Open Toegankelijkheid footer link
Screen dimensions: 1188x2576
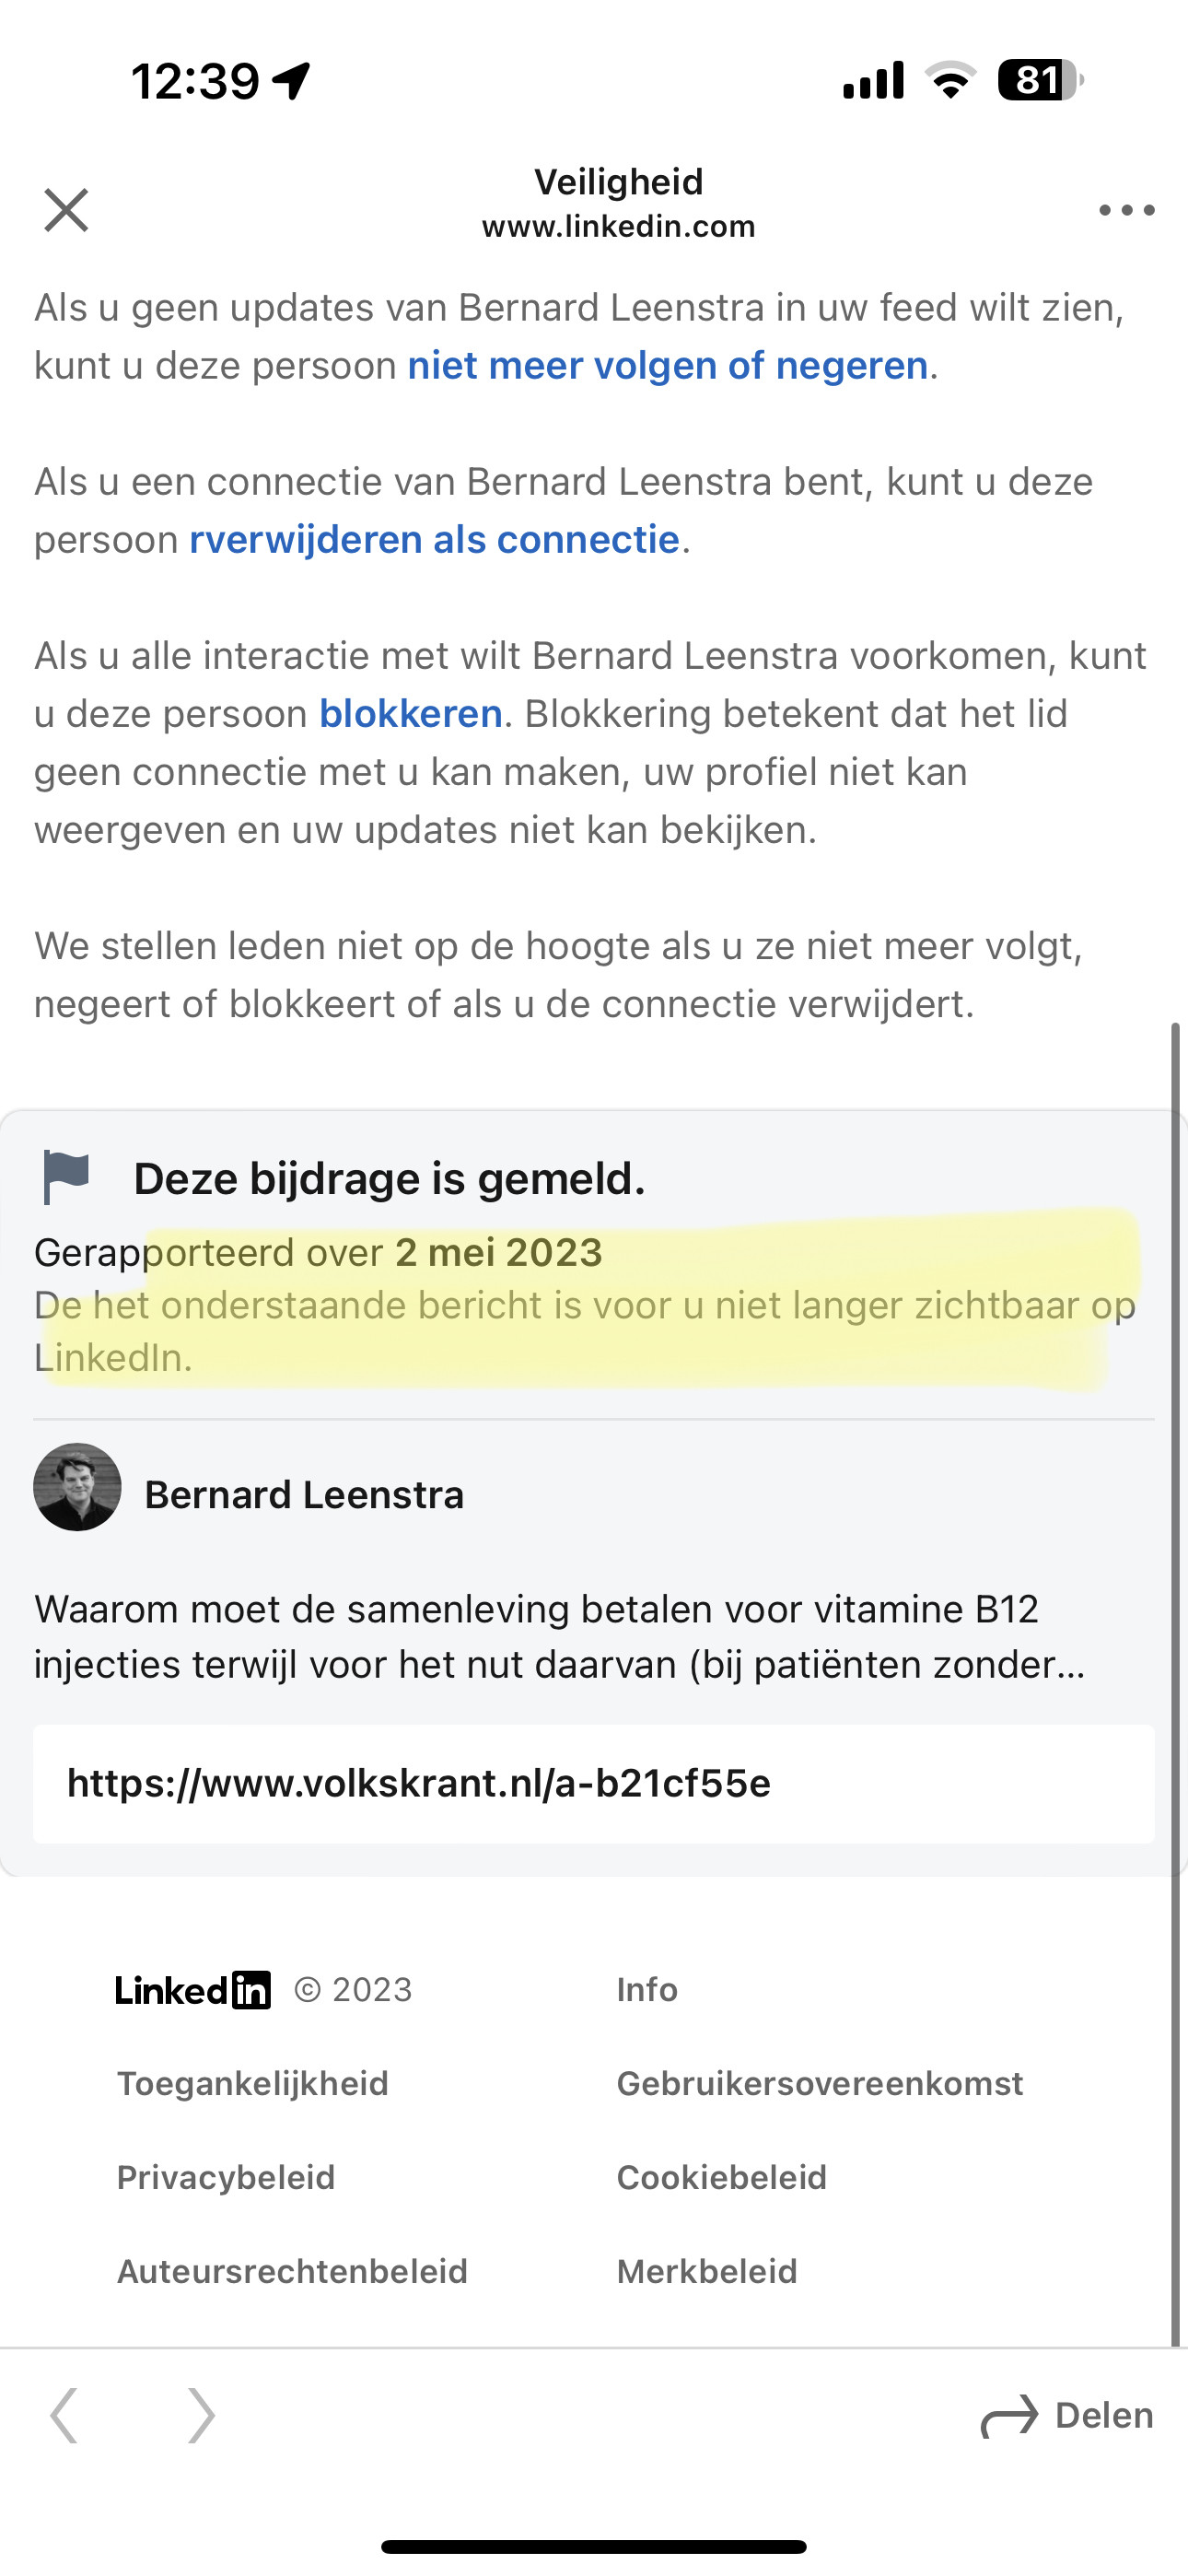(253, 2084)
